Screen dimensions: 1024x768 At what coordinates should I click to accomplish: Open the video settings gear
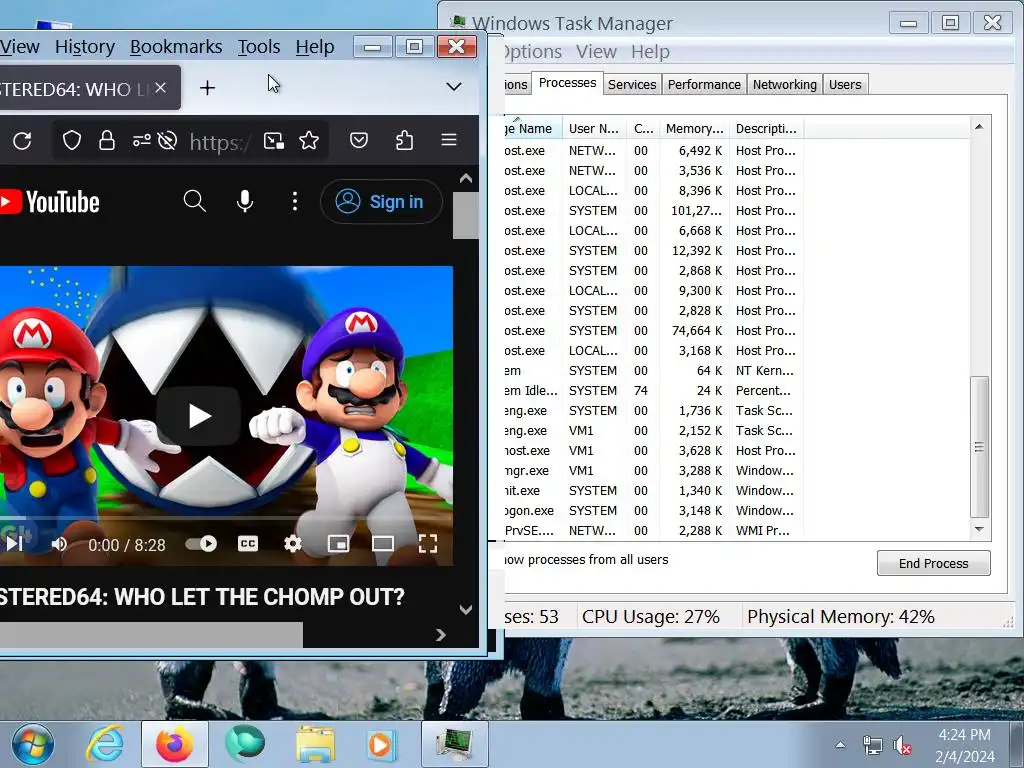pos(293,543)
